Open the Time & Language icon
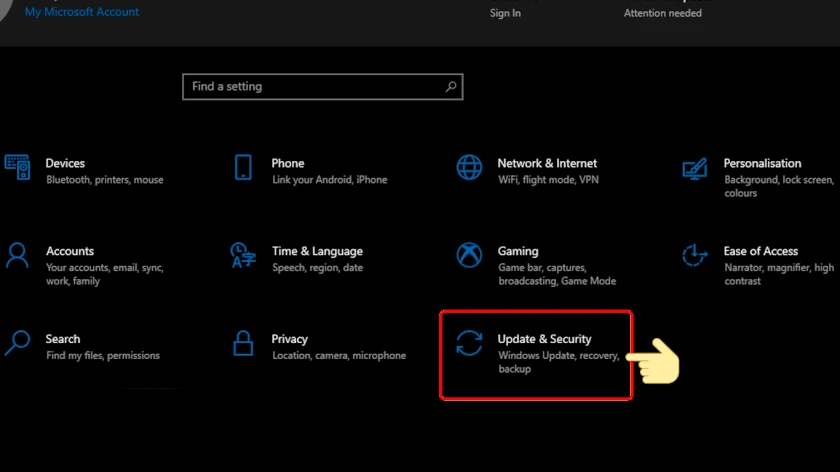This screenshot has width=840, height=472. coord(243,255)
